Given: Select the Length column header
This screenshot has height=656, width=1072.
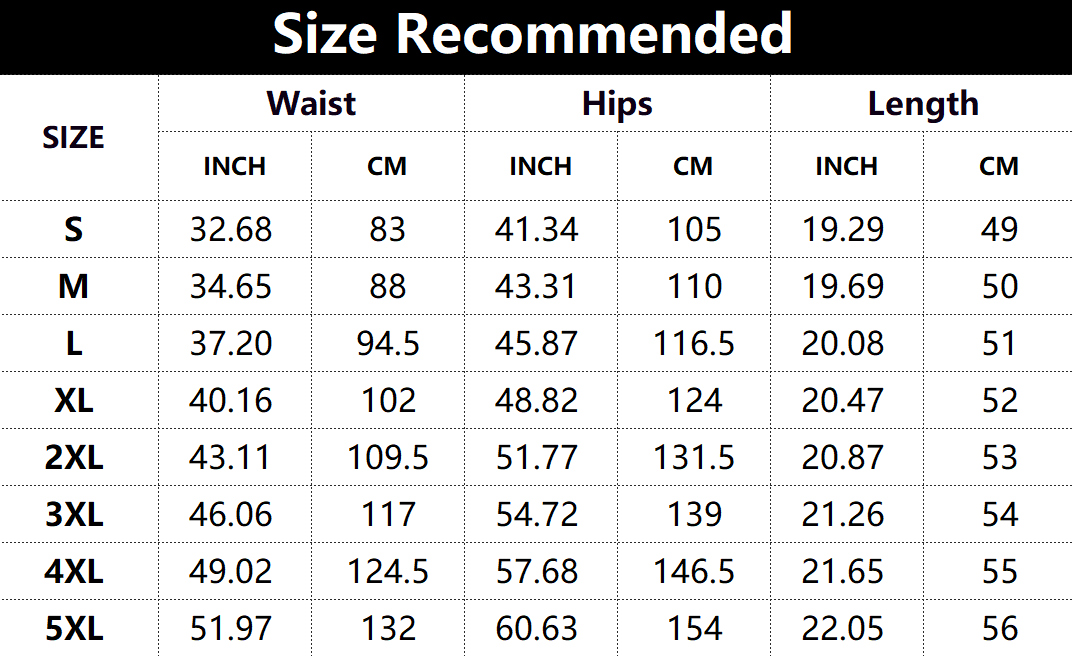Looking at the screenshot, I should point(923,104).
